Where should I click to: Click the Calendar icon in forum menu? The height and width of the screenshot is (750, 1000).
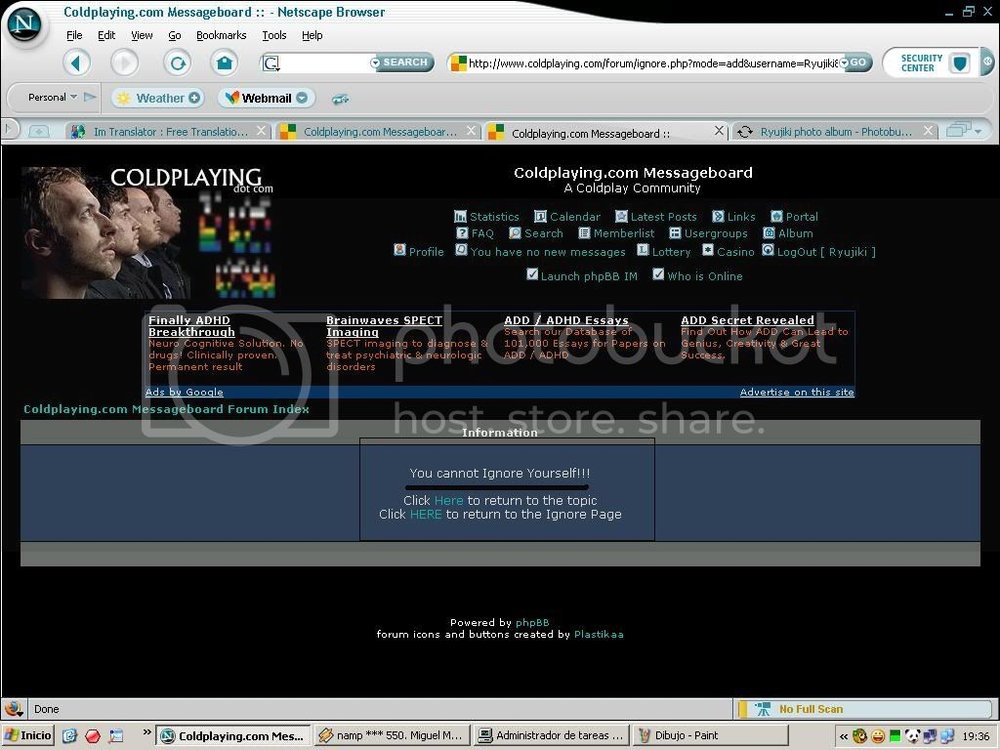click(x=540, y=216)
